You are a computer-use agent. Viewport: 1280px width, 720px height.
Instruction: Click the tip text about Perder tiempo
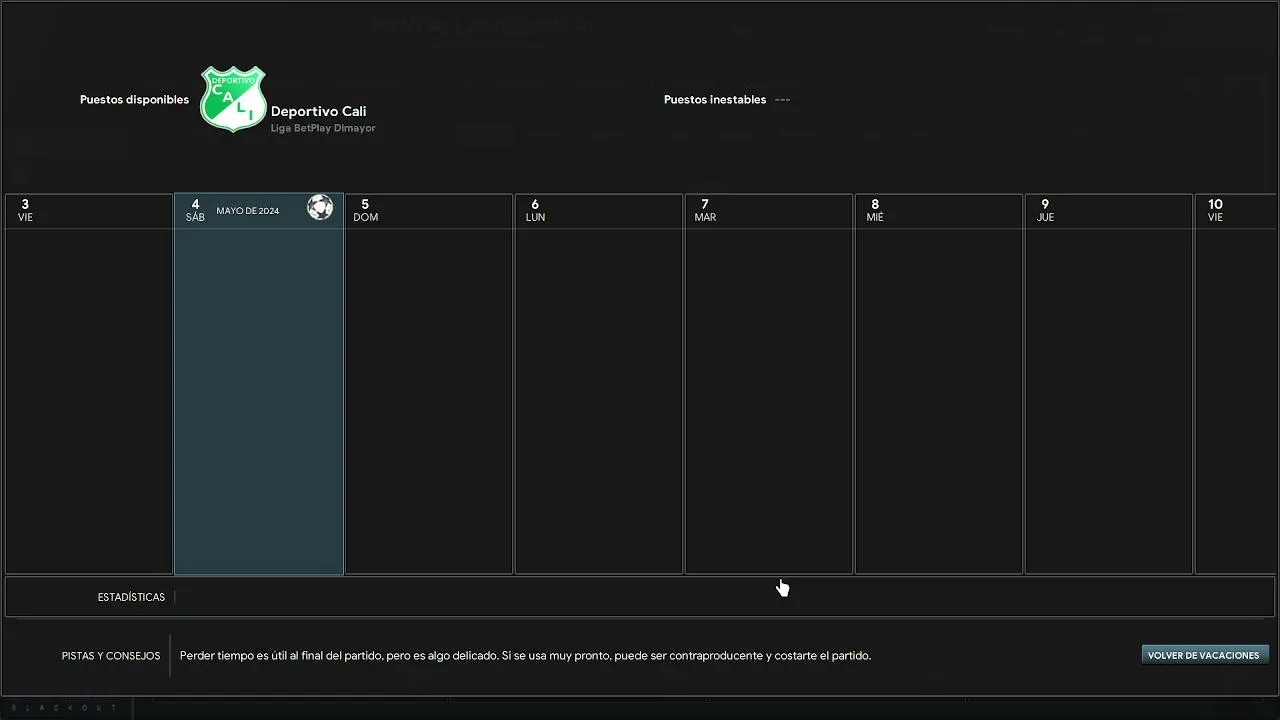pos(525,656)
